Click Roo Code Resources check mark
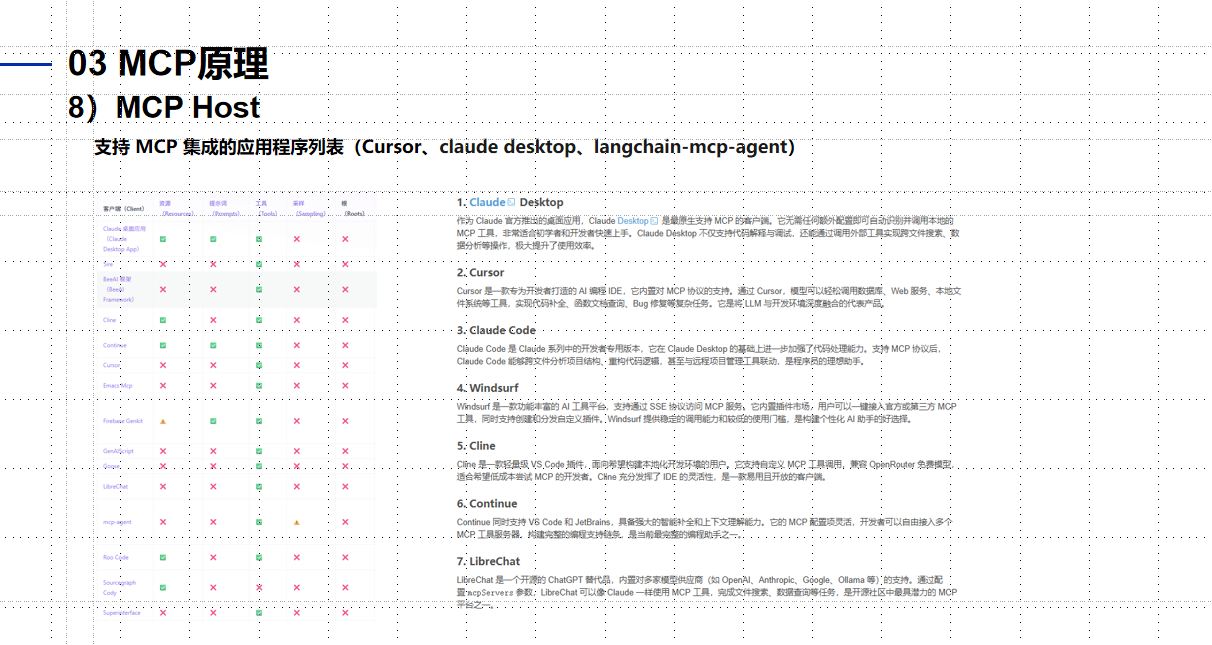 [x=163, y=557]
